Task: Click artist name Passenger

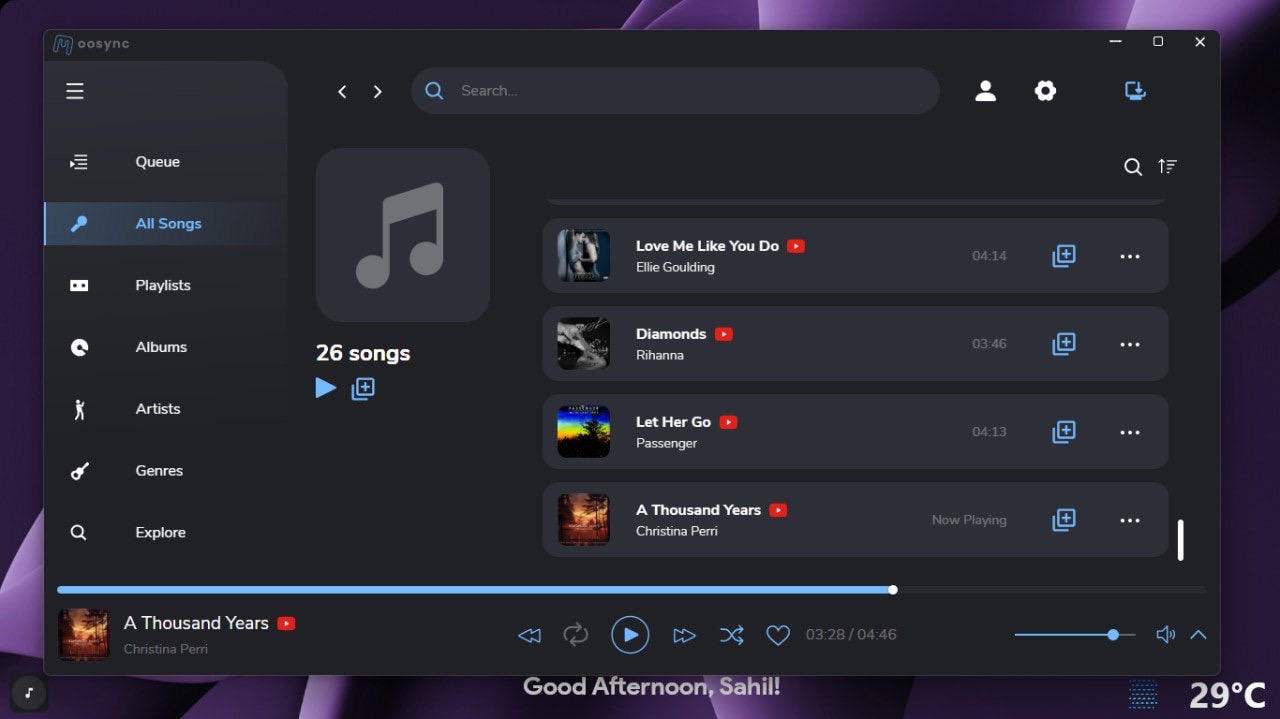Action: click(666, 443)
